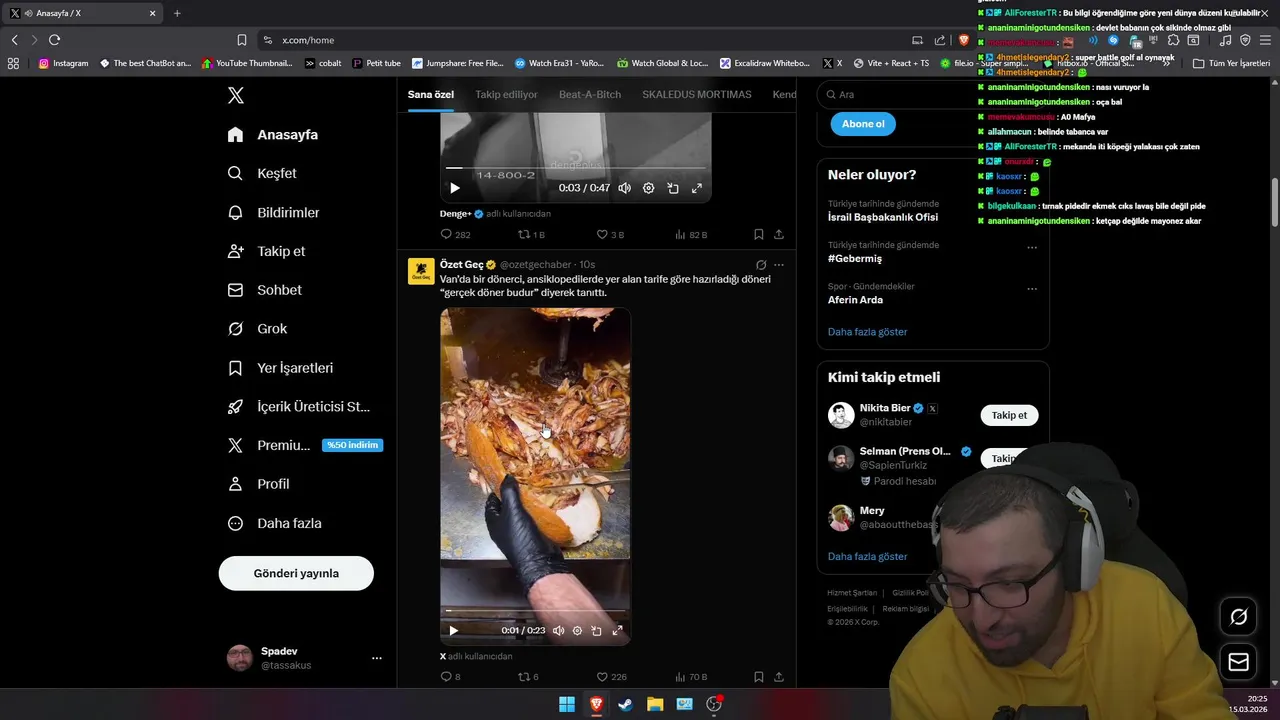The height and width of the screenshot is (720, 1280).
Task: Click floating Grok button at bottom right
Action: pyautogui.click(x=1238, y=617)
